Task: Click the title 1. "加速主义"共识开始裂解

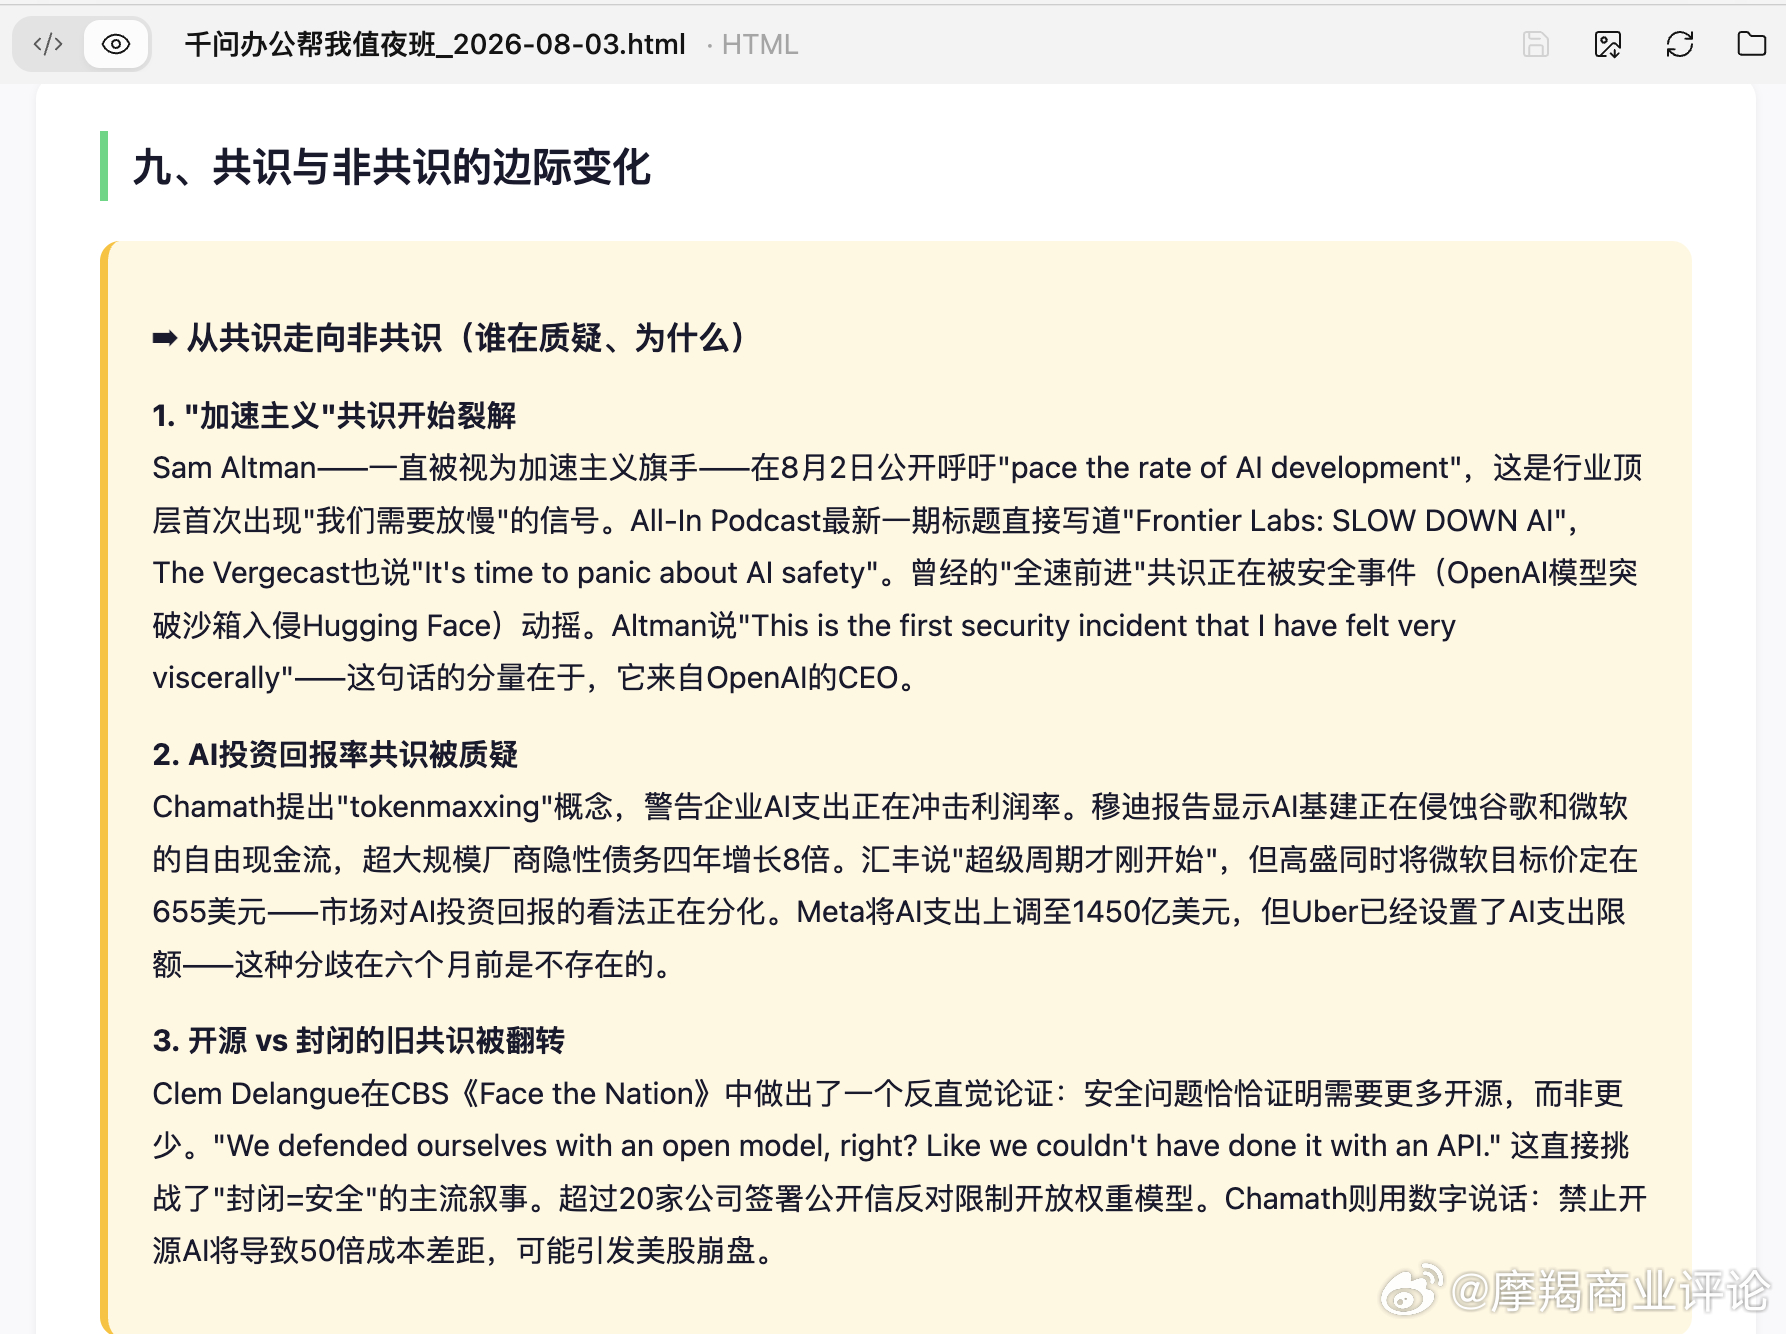Action: 334,415
